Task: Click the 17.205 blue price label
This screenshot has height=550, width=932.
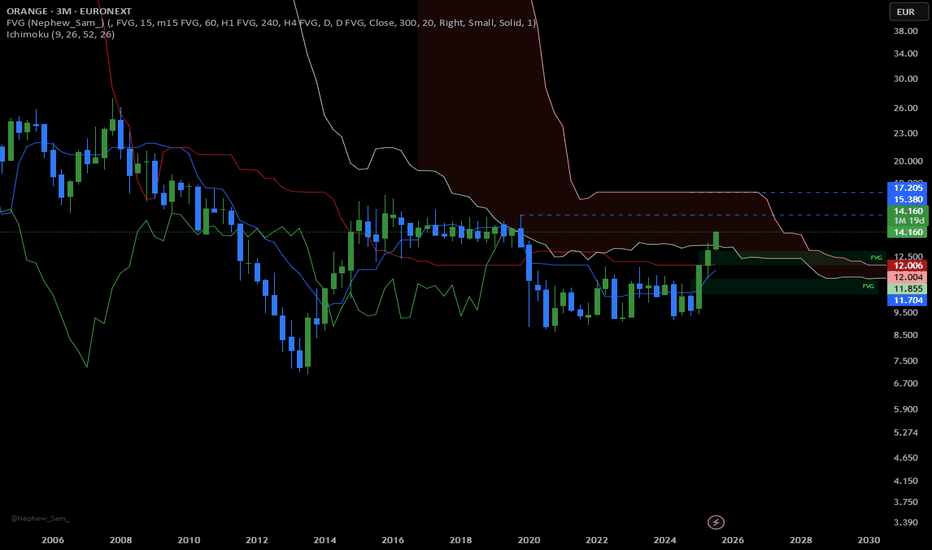Action: (x=907, y=188)
